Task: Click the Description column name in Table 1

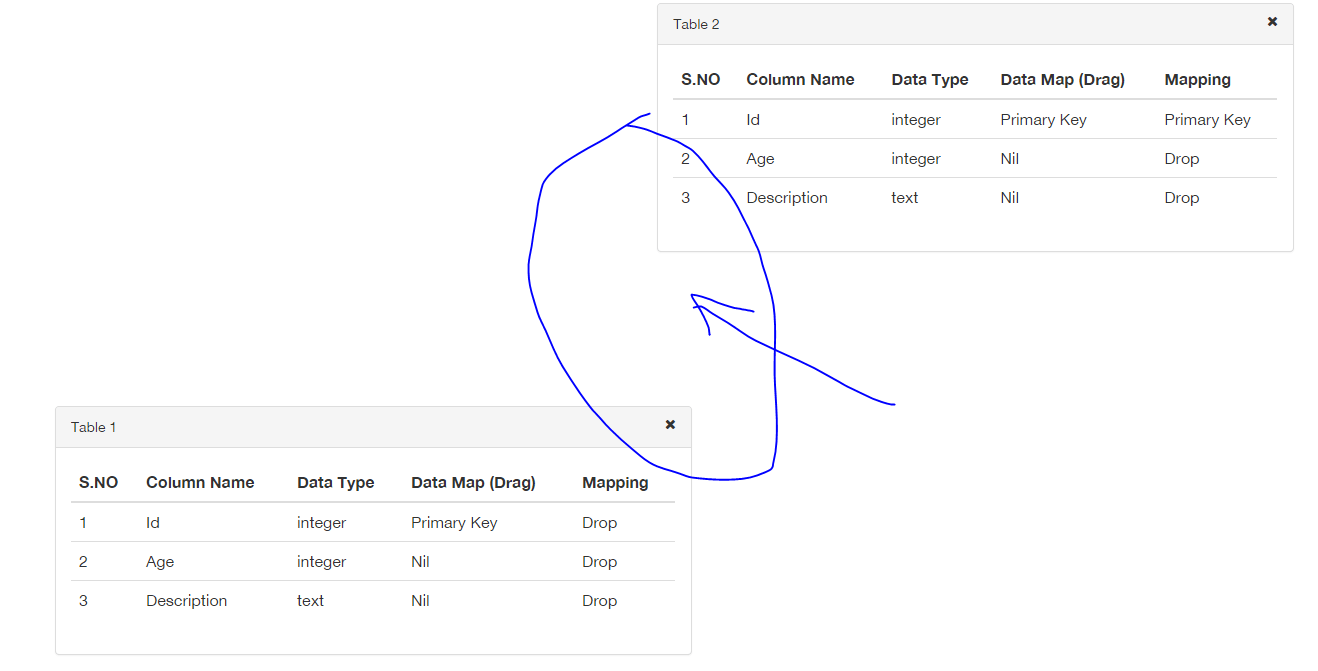Action: [186, 600]
